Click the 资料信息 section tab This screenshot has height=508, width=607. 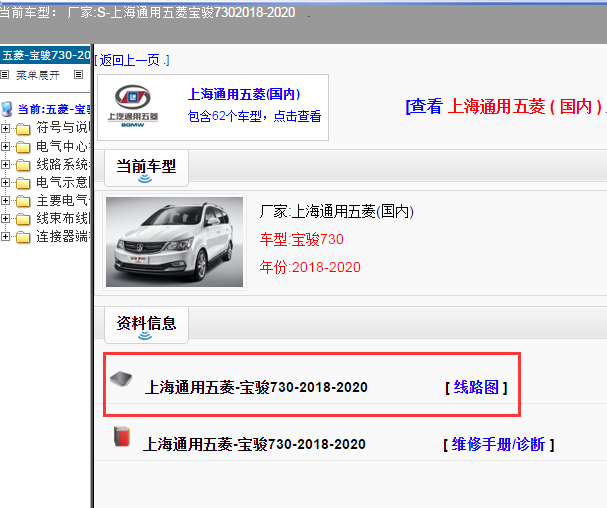point(146,325)
